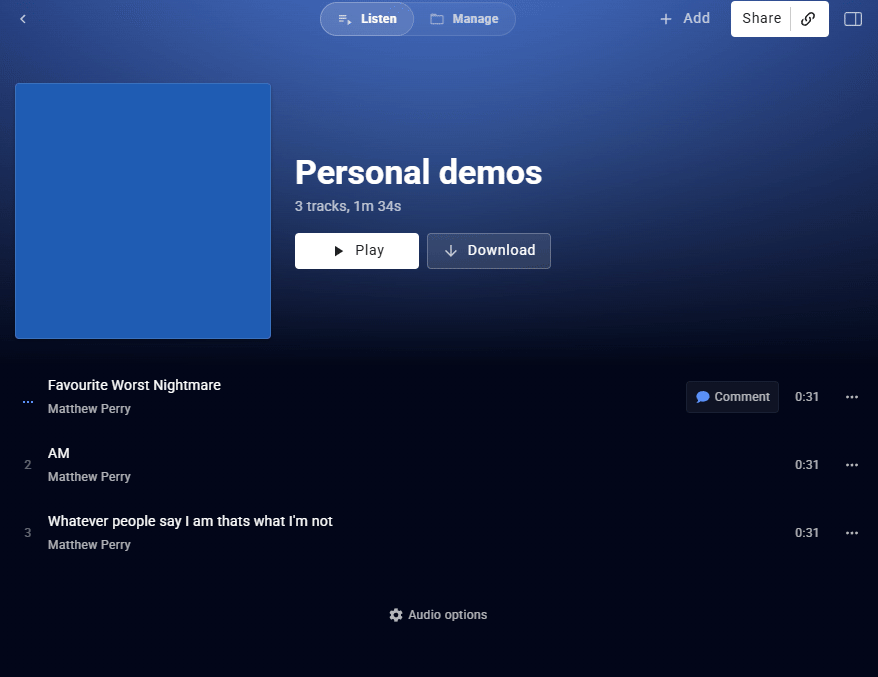Click track number 2 beside AM
The width and height of the screenshot is (878, 677).
click(x=27, y=465)
